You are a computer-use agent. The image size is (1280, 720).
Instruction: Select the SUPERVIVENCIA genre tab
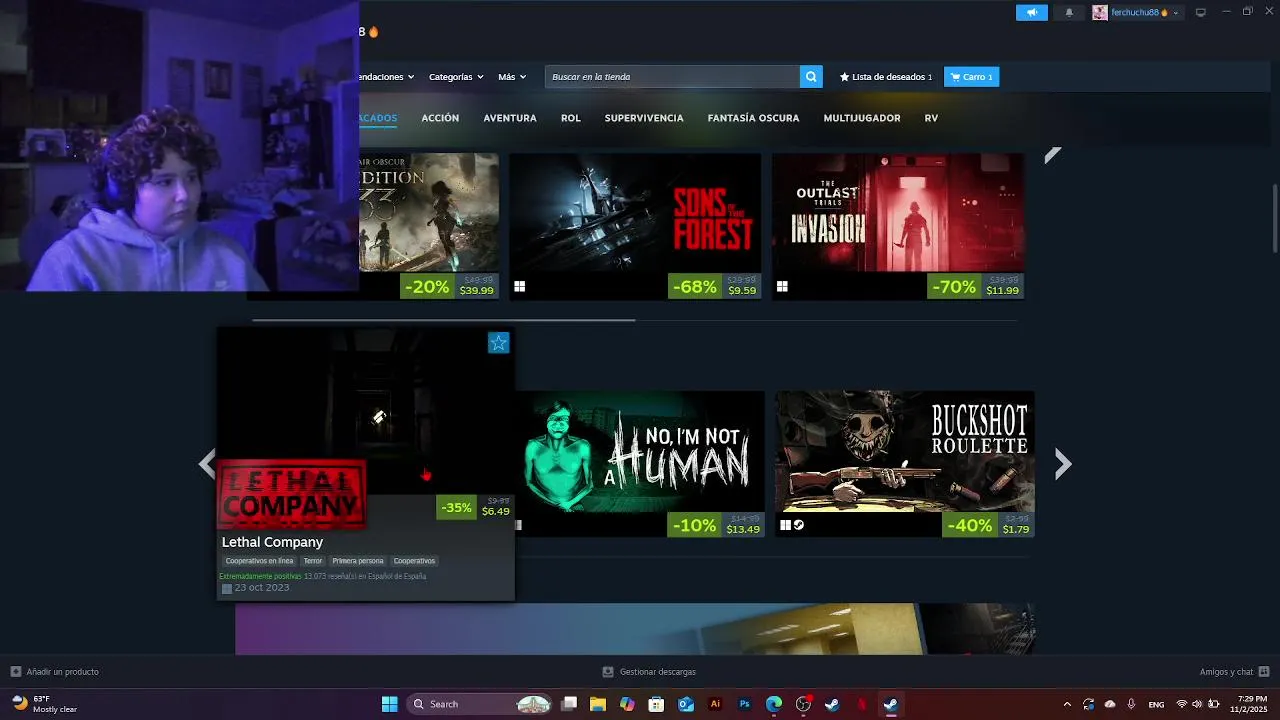644,118
